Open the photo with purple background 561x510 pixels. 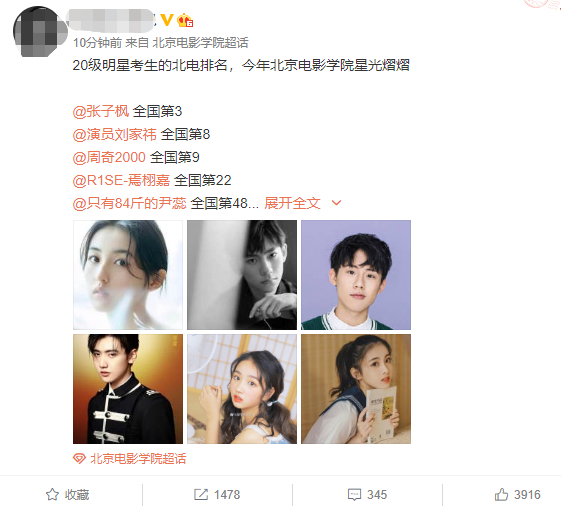[x=356, y=275]
